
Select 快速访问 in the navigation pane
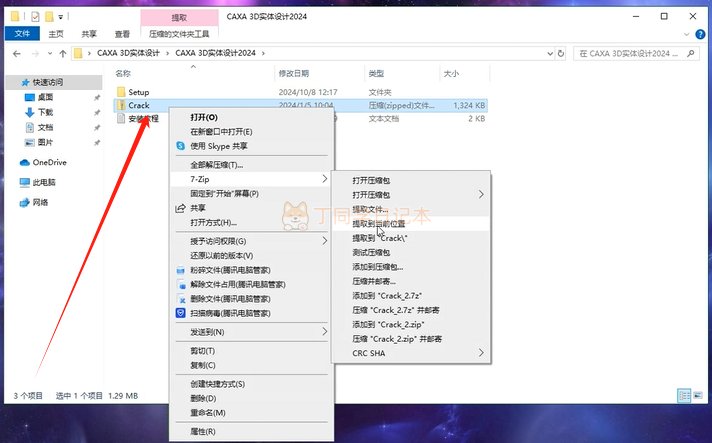(x=48, y=82)
